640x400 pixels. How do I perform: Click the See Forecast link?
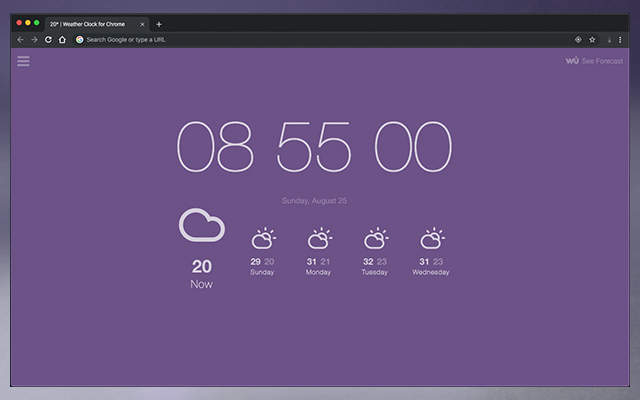[602, 61]
